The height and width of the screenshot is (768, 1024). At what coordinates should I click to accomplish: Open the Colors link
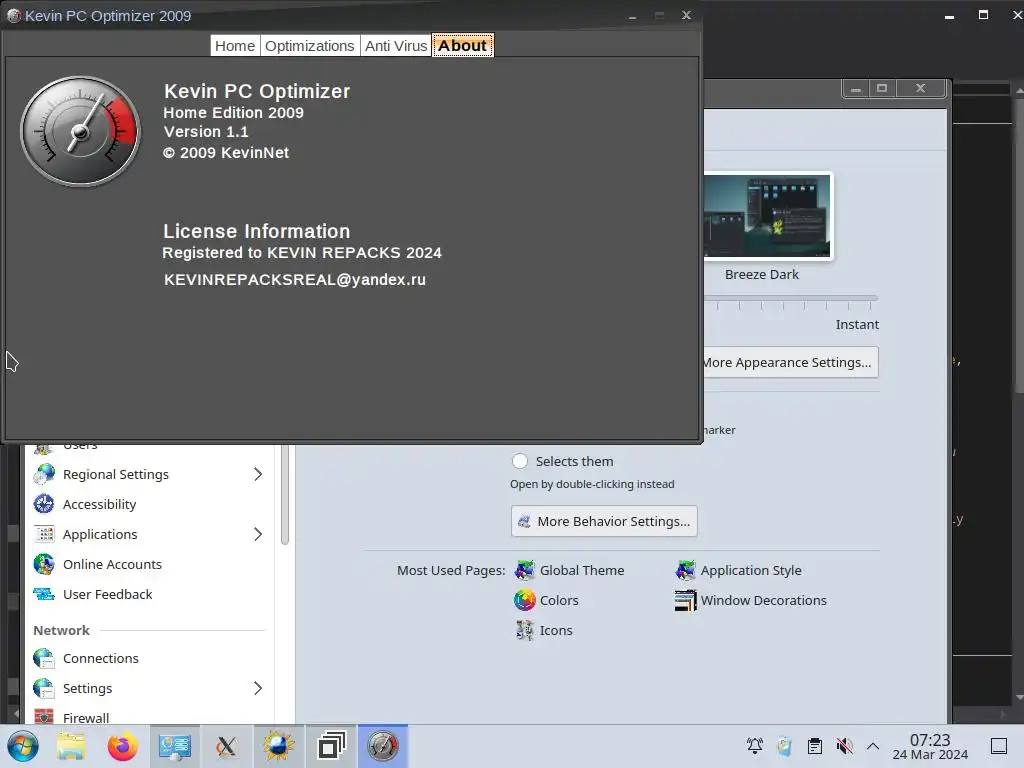pos(559,600)
